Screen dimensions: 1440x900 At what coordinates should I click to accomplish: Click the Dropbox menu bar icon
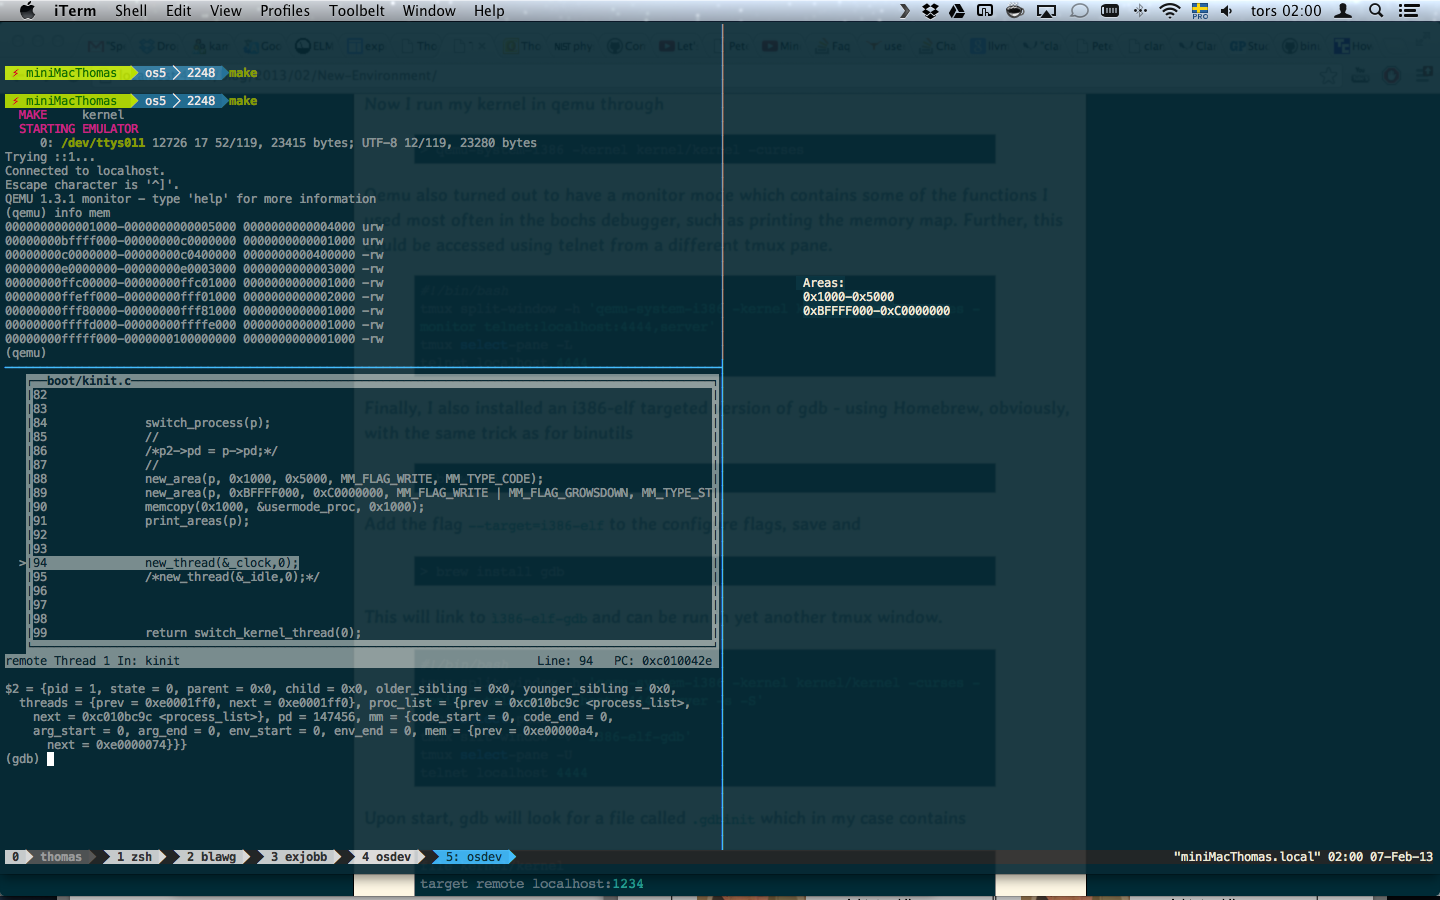[x=930, y=11]
